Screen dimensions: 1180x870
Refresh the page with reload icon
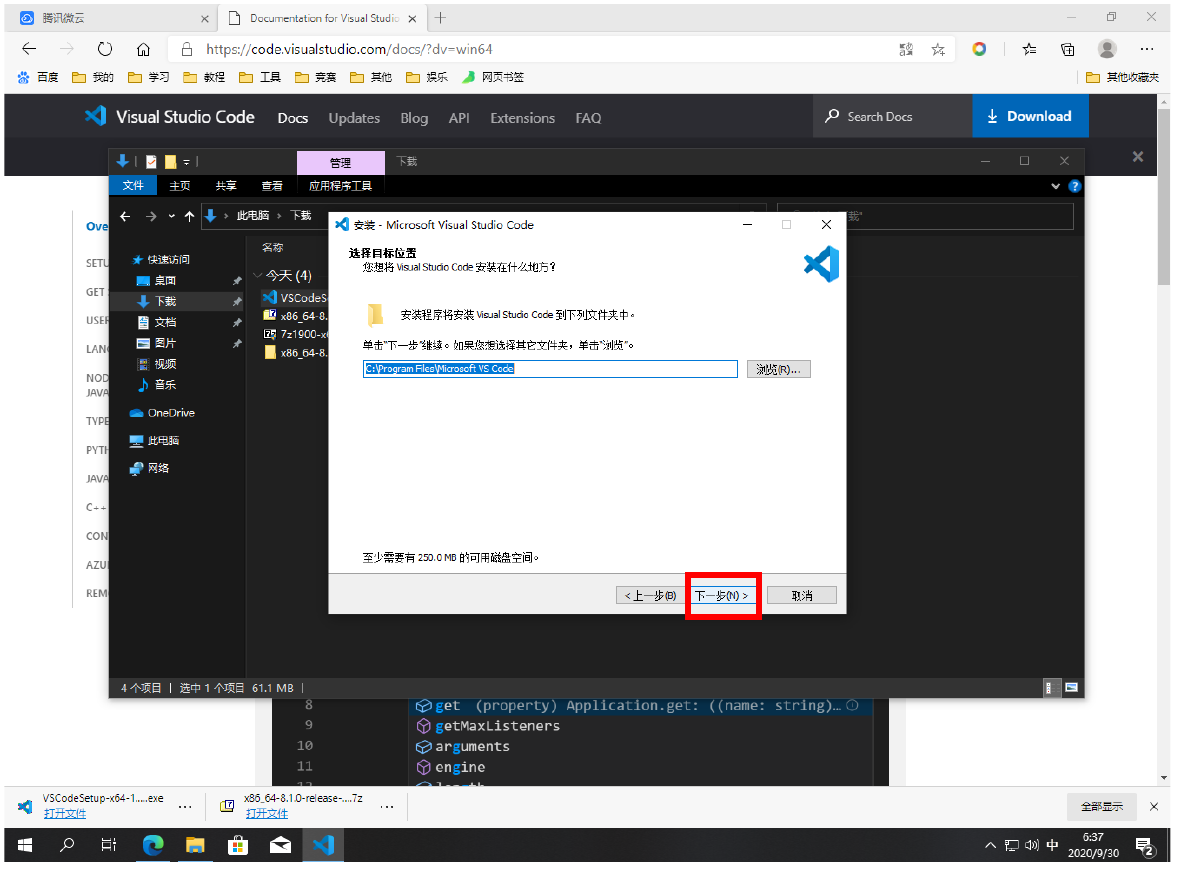[105, 49]
